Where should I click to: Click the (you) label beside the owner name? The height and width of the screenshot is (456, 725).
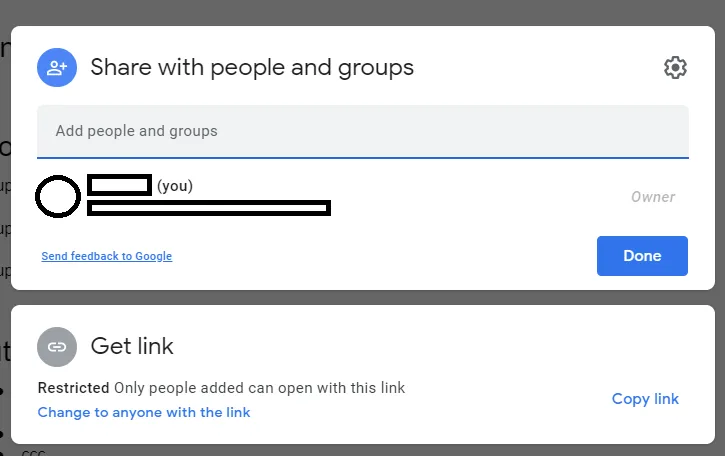click(175, 186)
